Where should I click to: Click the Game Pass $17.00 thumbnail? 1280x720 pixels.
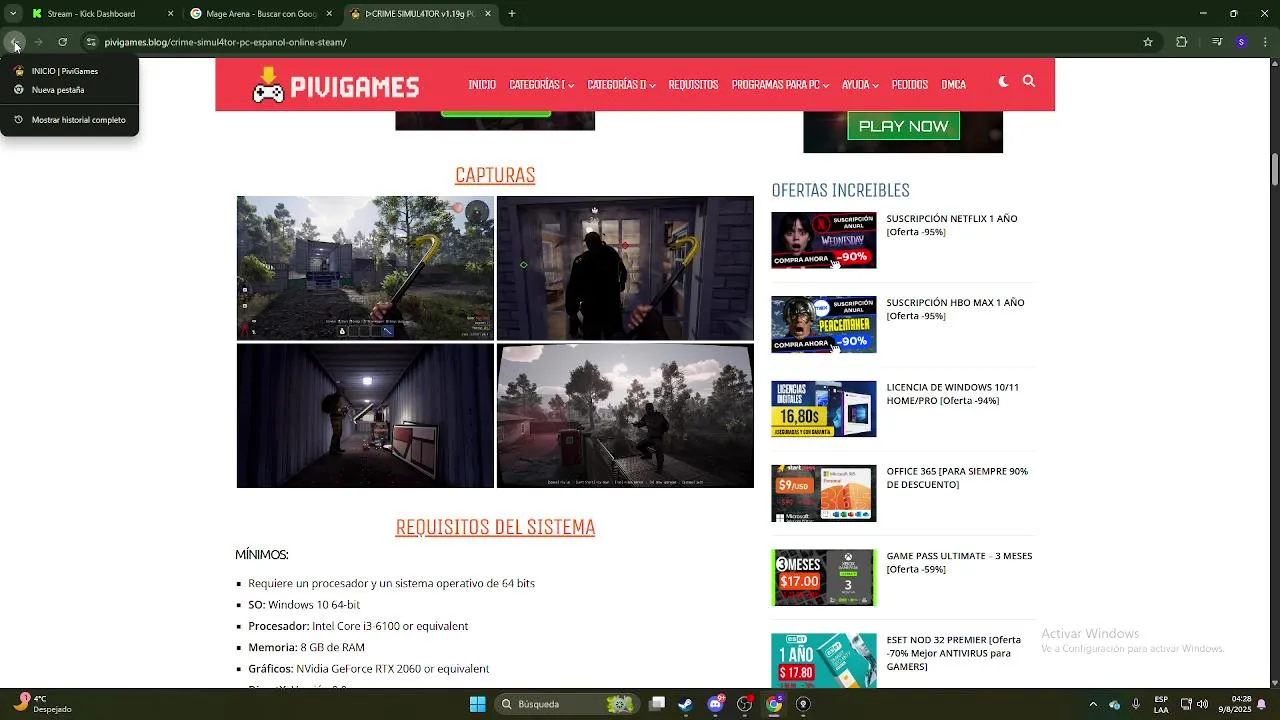click(824, 577)
